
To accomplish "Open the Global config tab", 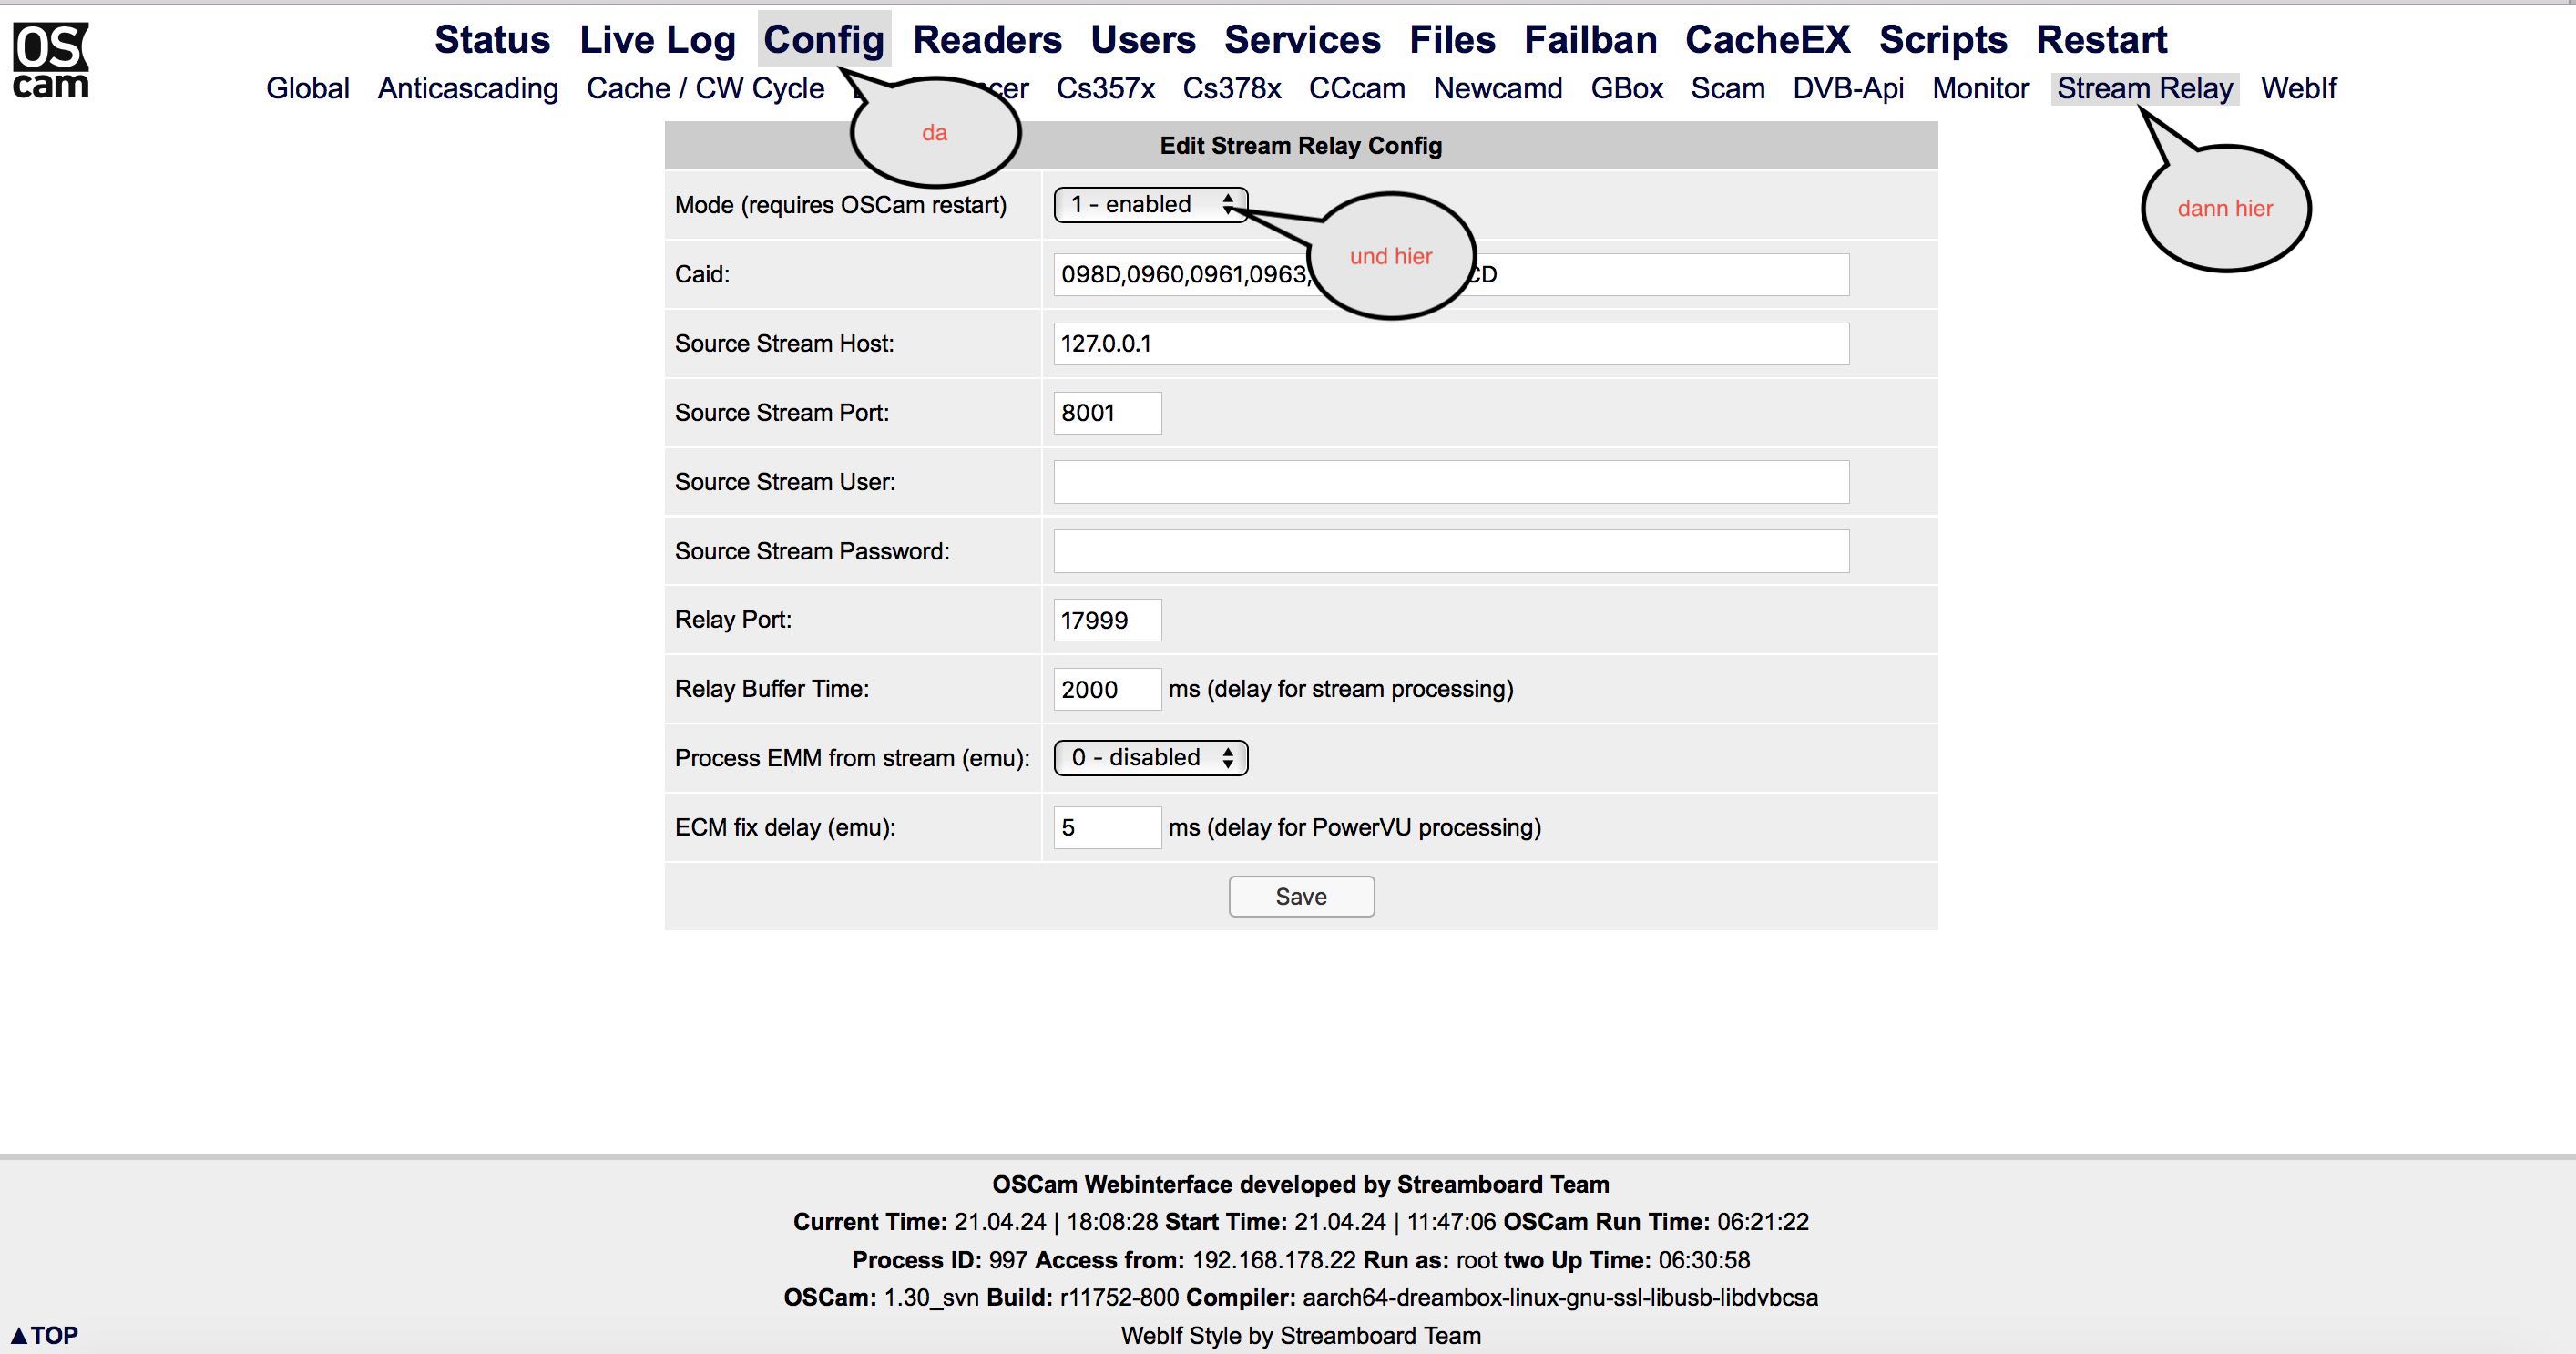I will (x=308, y=88).
